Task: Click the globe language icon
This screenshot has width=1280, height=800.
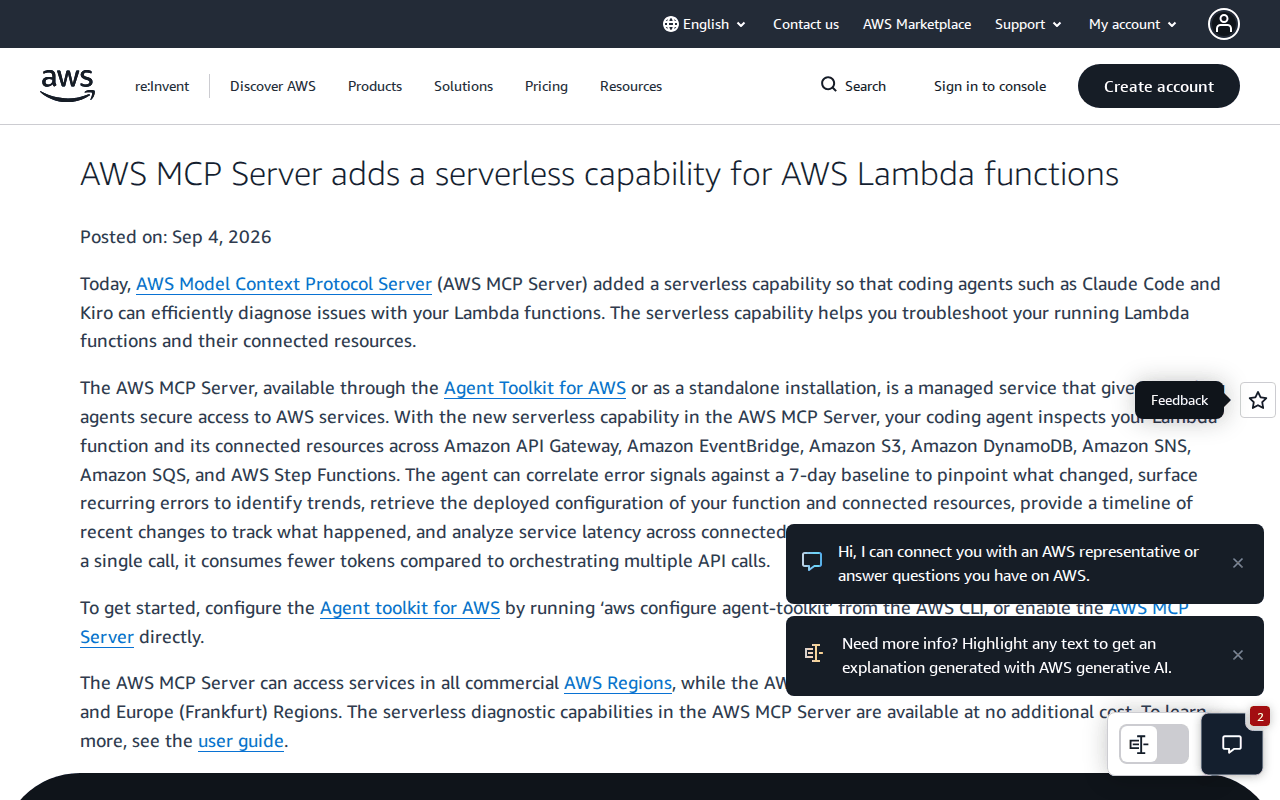Action: coord(671,24)
